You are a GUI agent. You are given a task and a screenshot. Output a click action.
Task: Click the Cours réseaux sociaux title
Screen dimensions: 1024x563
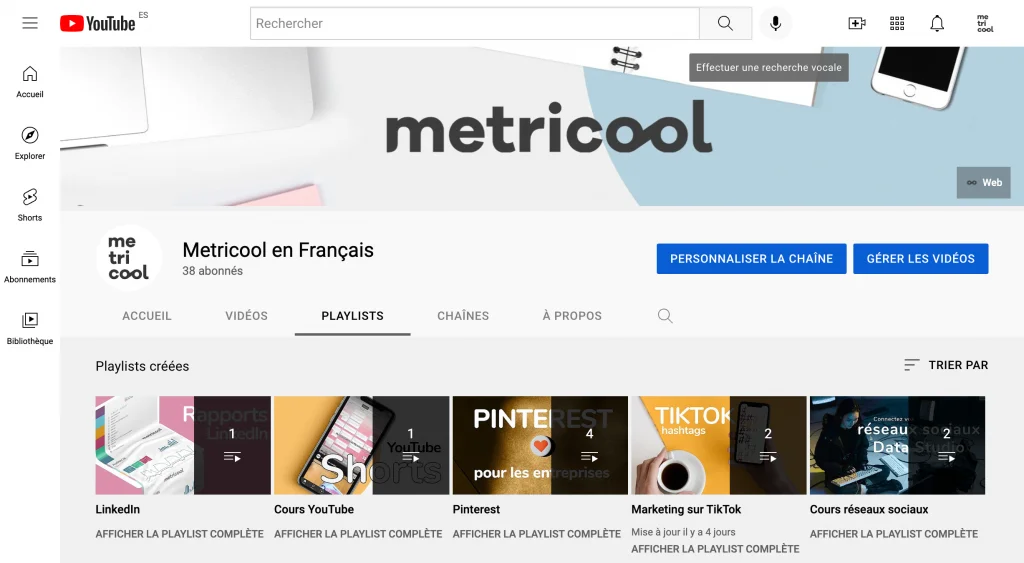pos(869,509)
